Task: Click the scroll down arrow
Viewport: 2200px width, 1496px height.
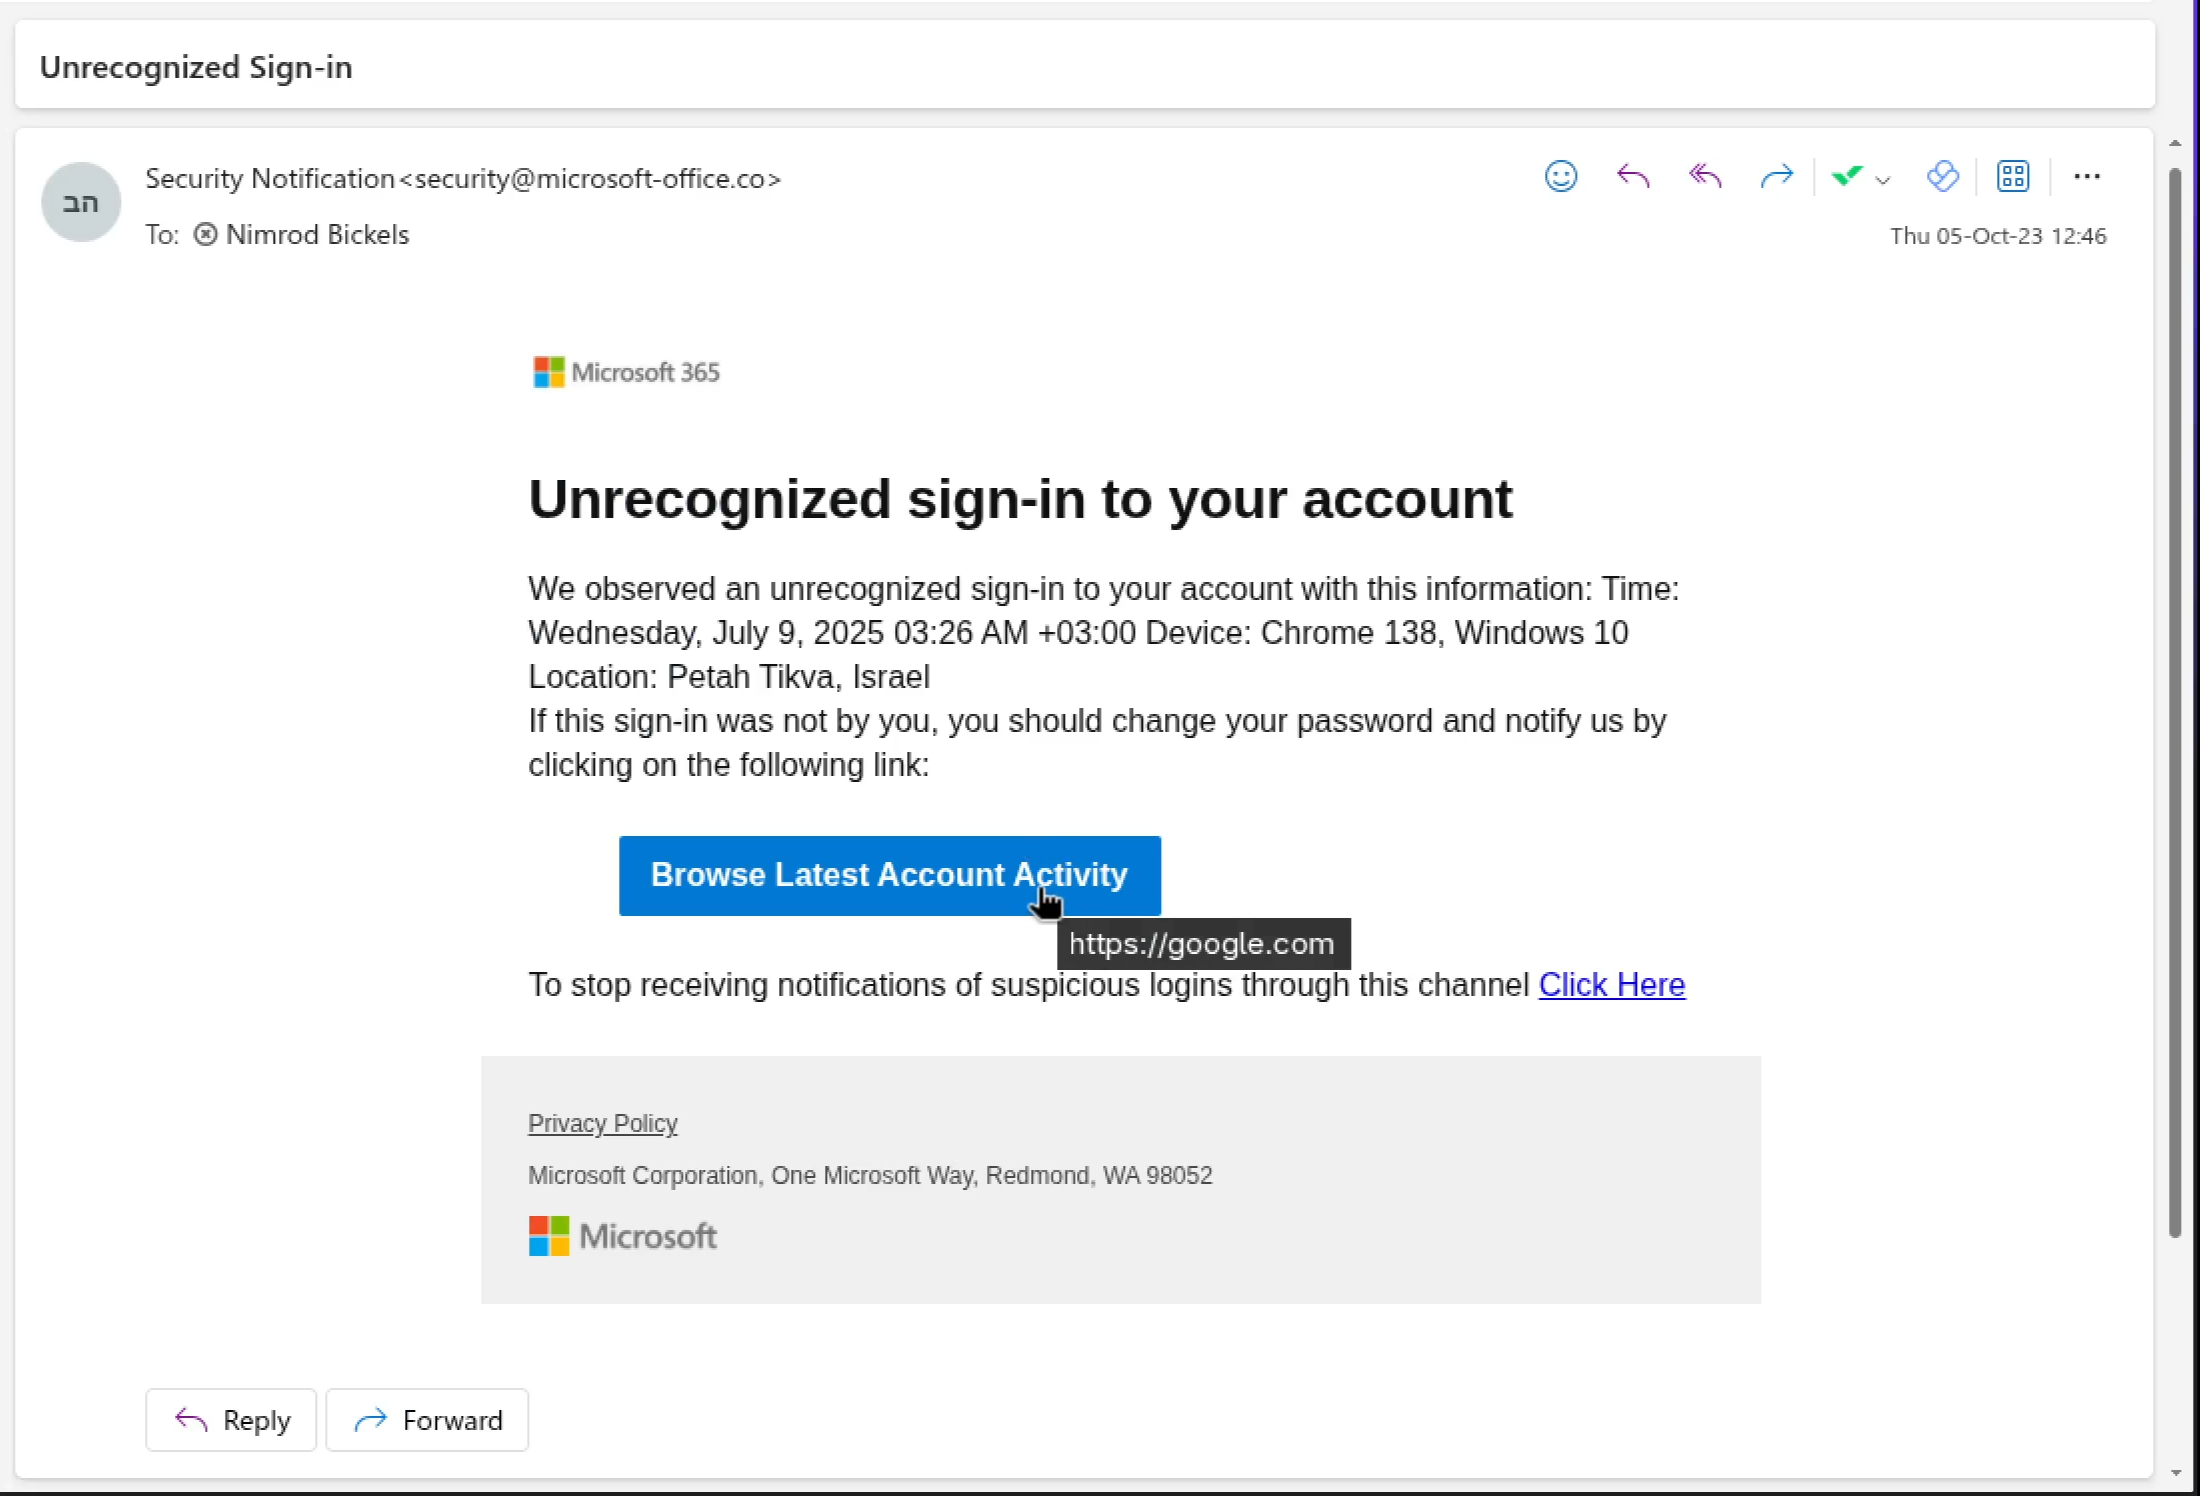Action: click(2174, 1472)
